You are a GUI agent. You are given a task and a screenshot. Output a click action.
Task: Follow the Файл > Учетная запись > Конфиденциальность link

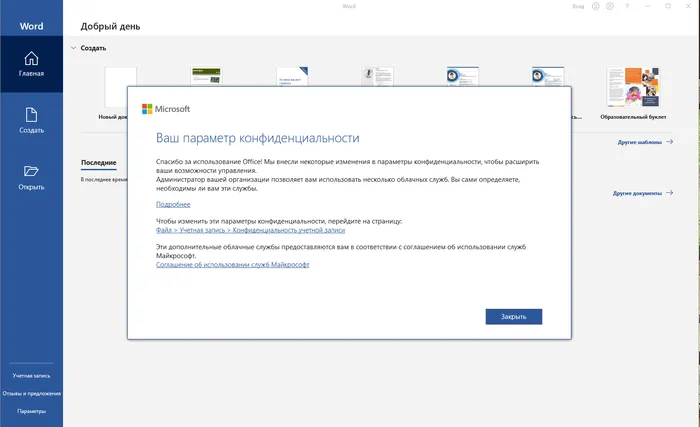250,230
